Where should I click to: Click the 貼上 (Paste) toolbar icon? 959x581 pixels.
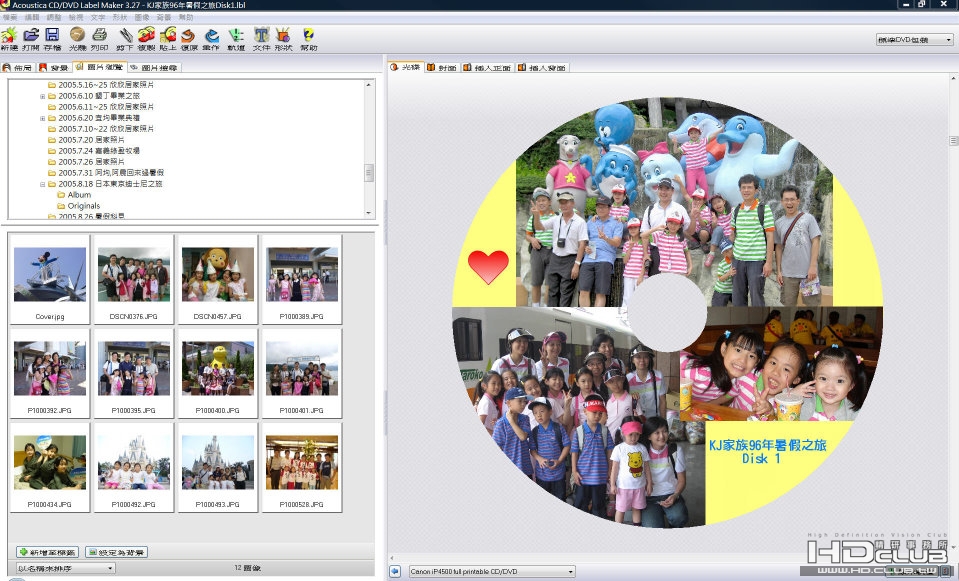pos(168,38)
